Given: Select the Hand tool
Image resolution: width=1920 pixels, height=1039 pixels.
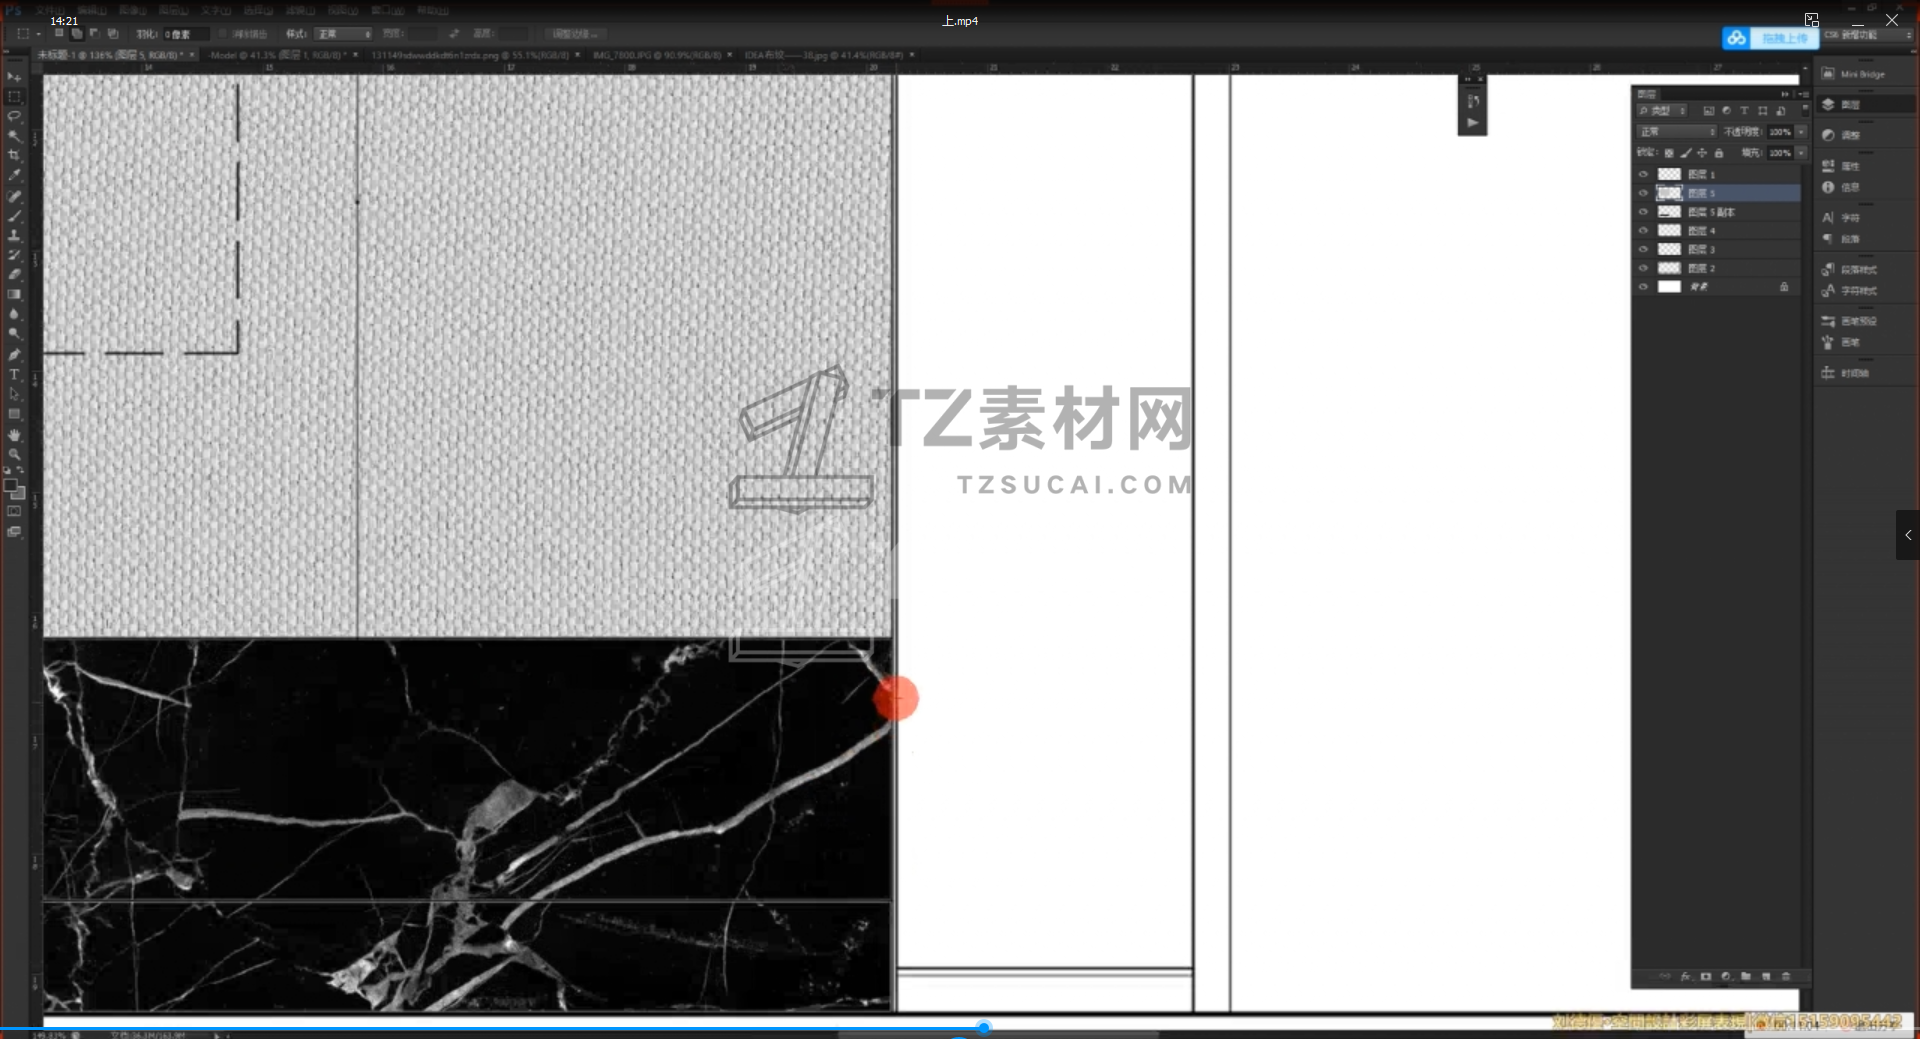Looking at the screenshot, I should (14, 435).
